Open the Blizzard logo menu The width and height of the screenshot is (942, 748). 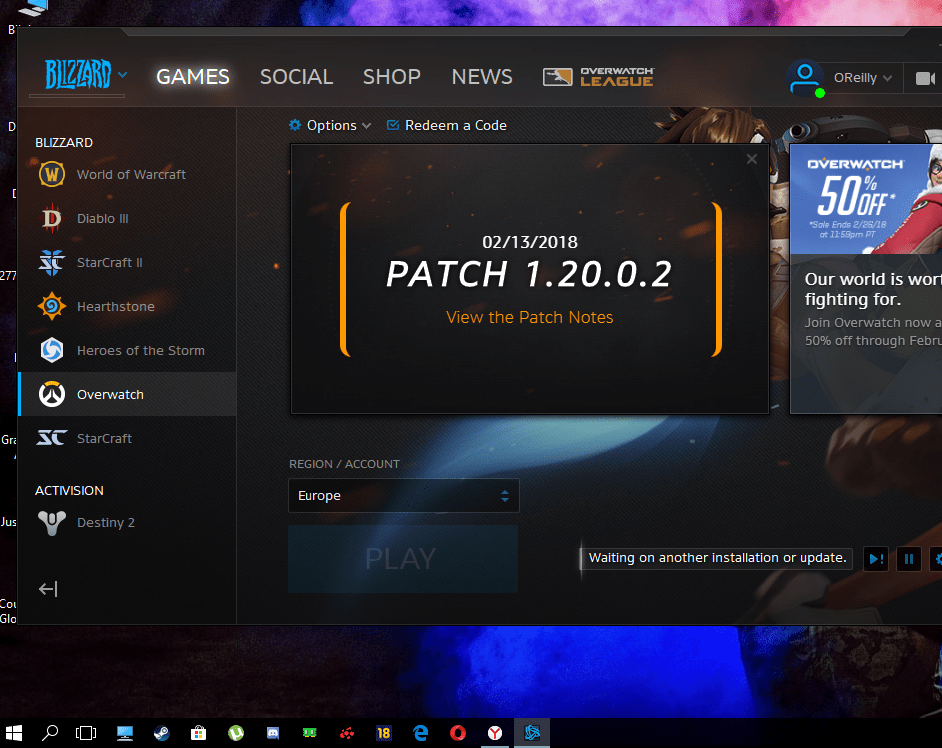86,75
